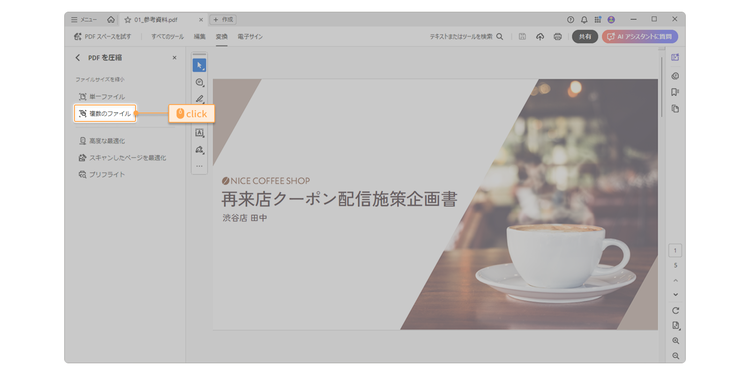Open the AI assistant panel icon on right rail

(x=675, y=57)
